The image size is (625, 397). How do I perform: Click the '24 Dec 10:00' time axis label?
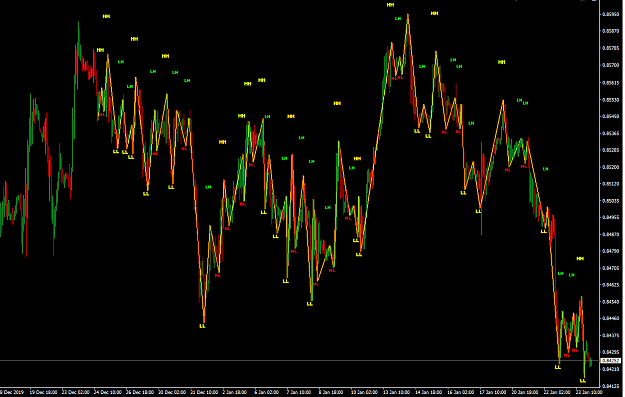pyautogui.click(x=108, y=392)
